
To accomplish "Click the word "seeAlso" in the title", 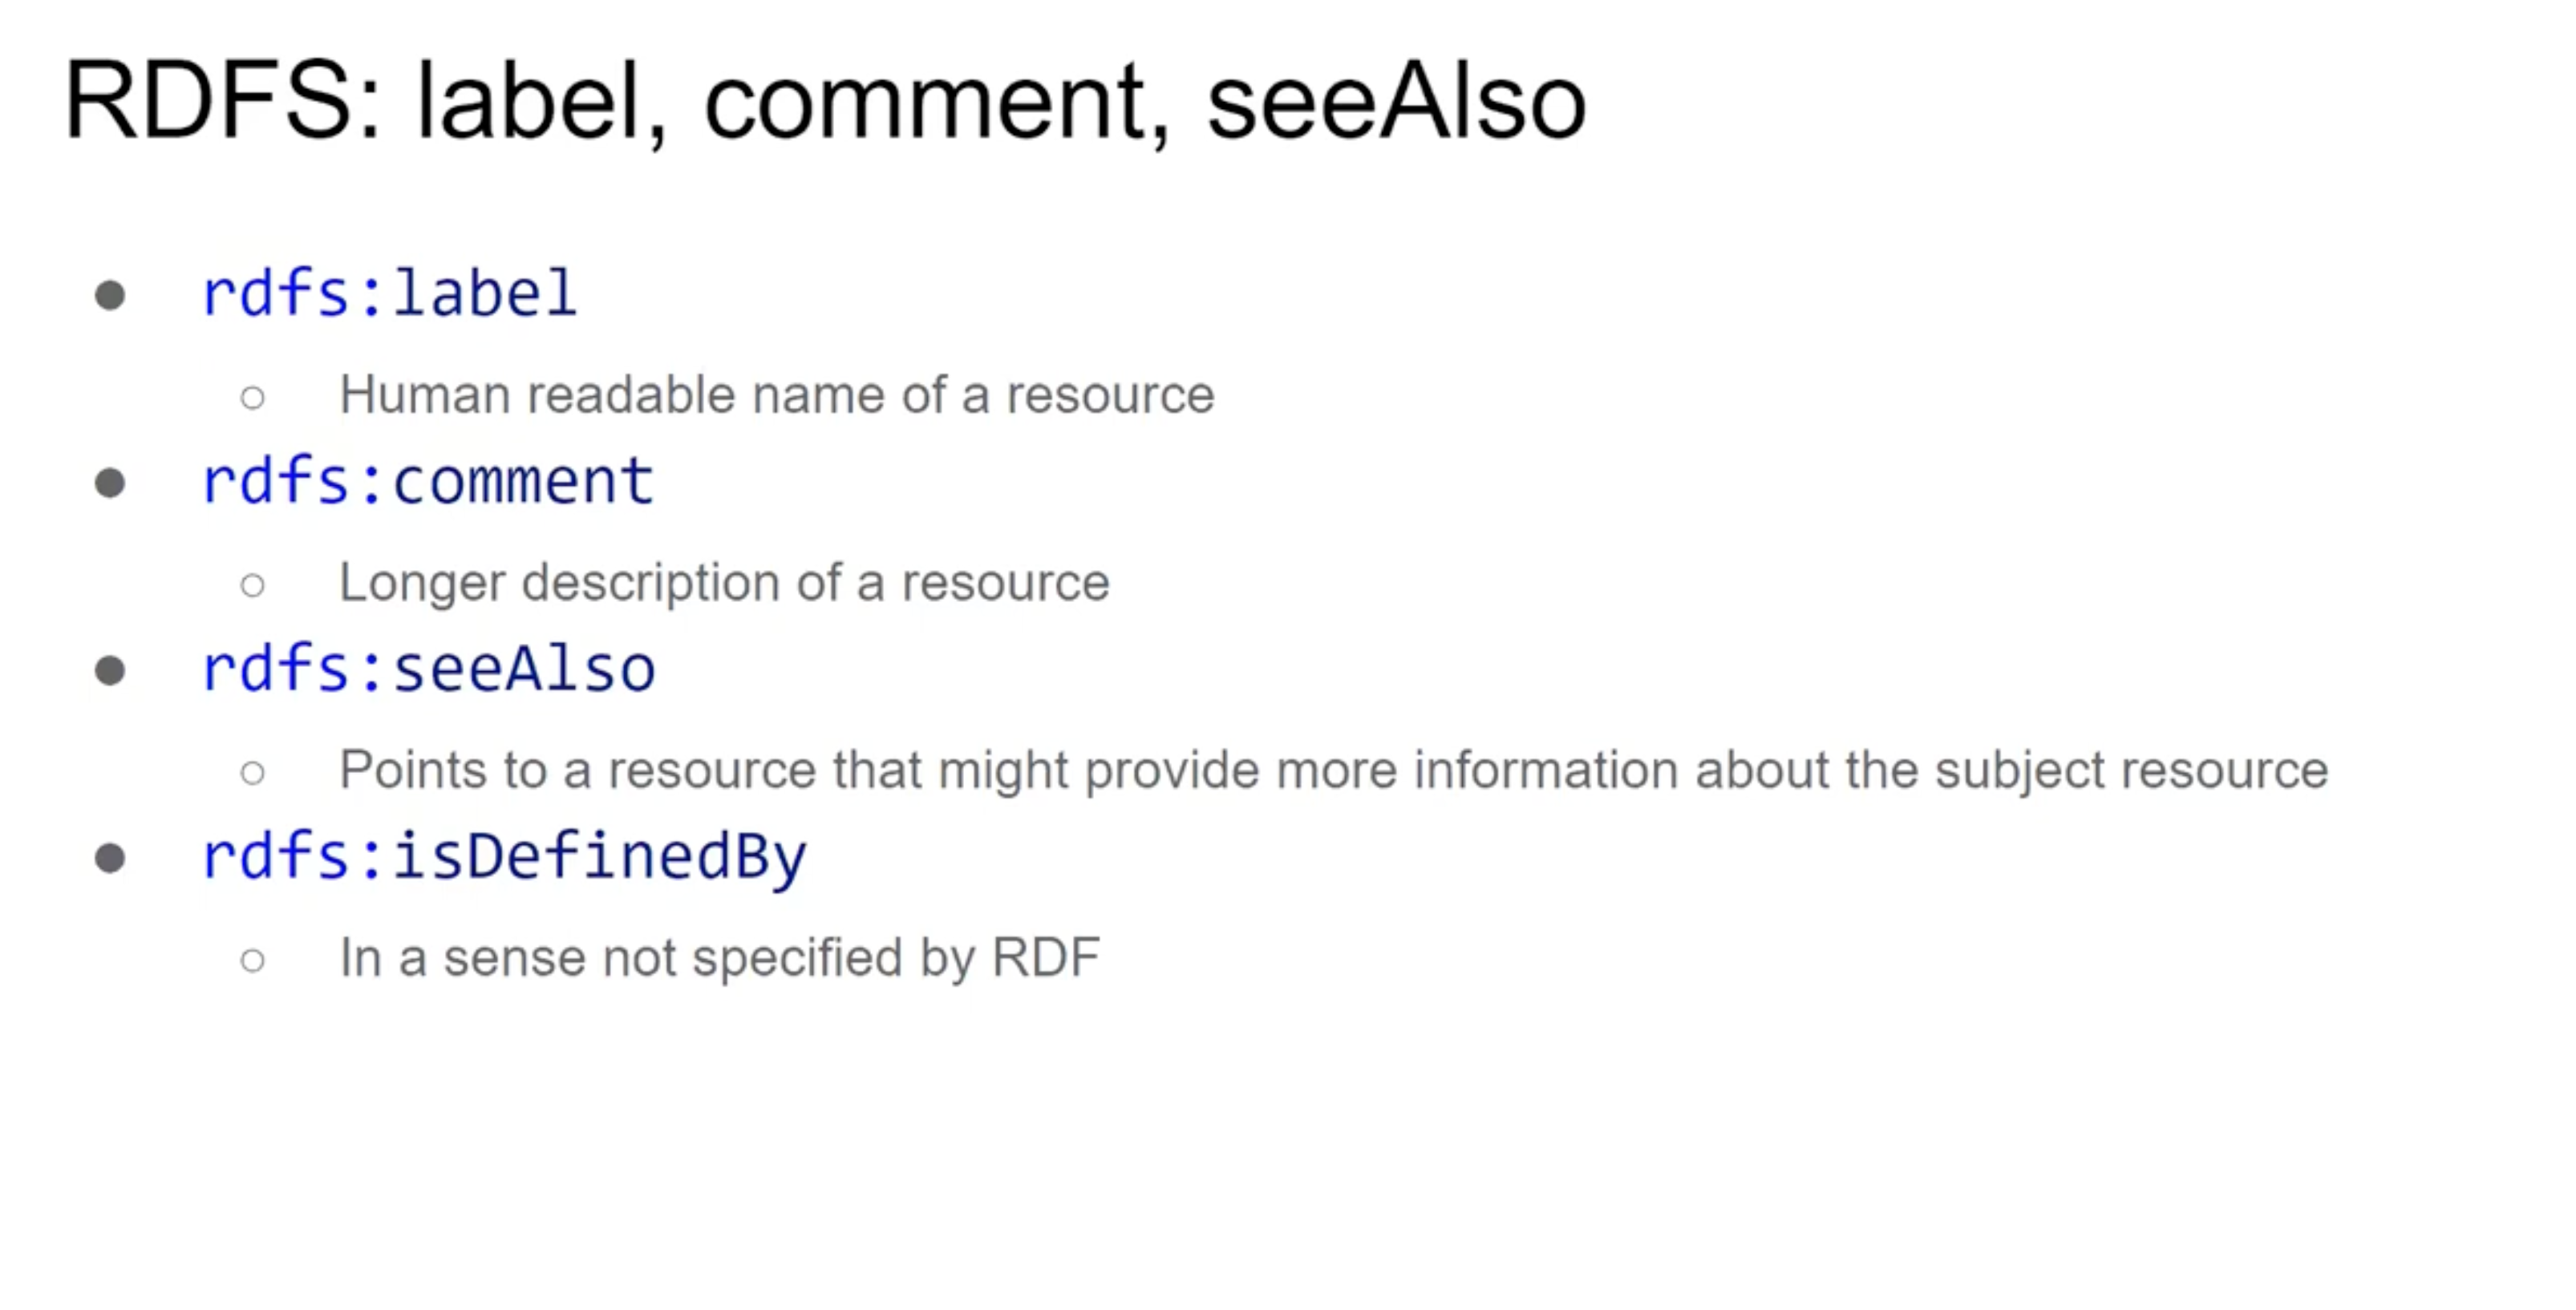I will click(x=1396, y=102).
